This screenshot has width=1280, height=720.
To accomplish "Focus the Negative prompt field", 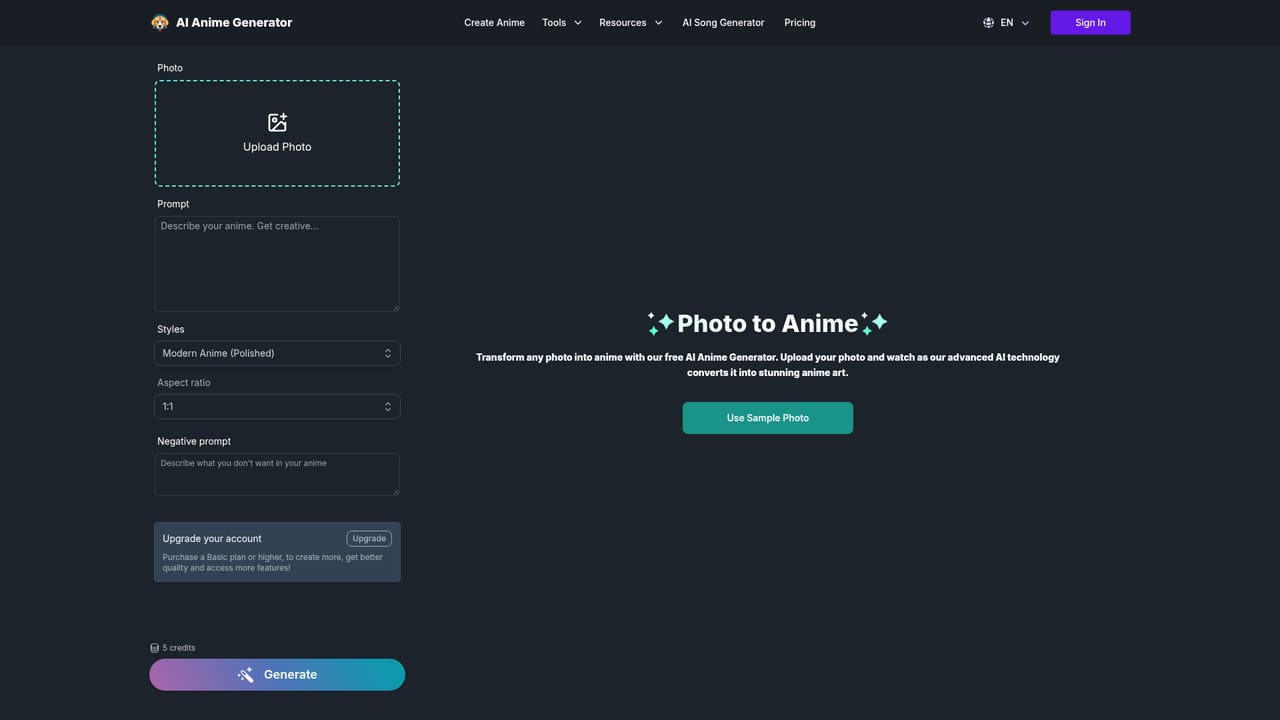I will pyautogui.click(x=277, y=474).
